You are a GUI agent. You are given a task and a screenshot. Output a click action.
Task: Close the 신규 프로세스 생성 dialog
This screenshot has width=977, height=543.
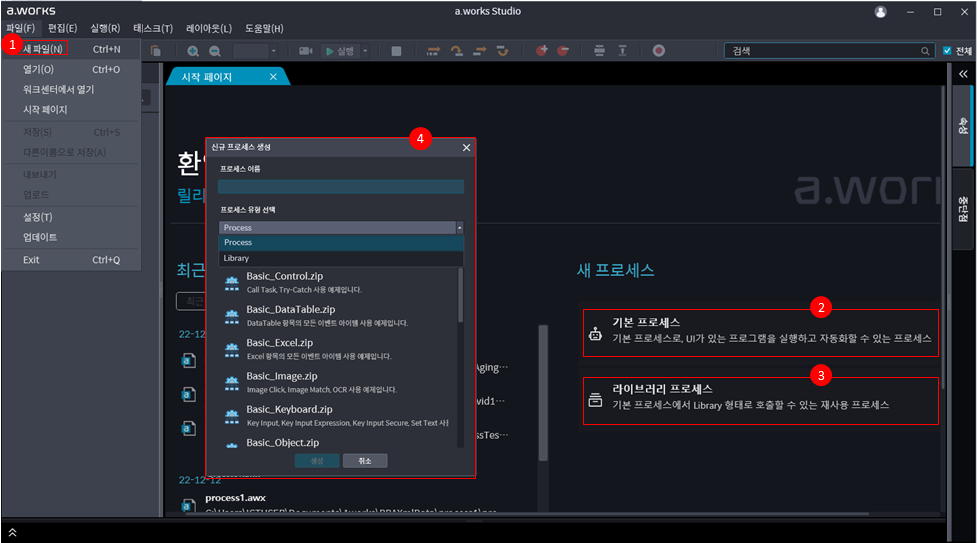[466, 148]
